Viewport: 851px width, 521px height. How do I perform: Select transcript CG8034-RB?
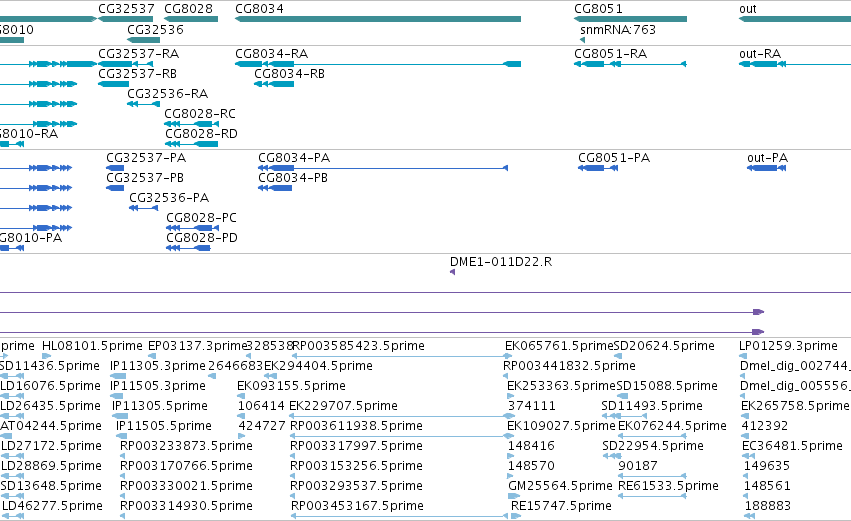point(289,74)
